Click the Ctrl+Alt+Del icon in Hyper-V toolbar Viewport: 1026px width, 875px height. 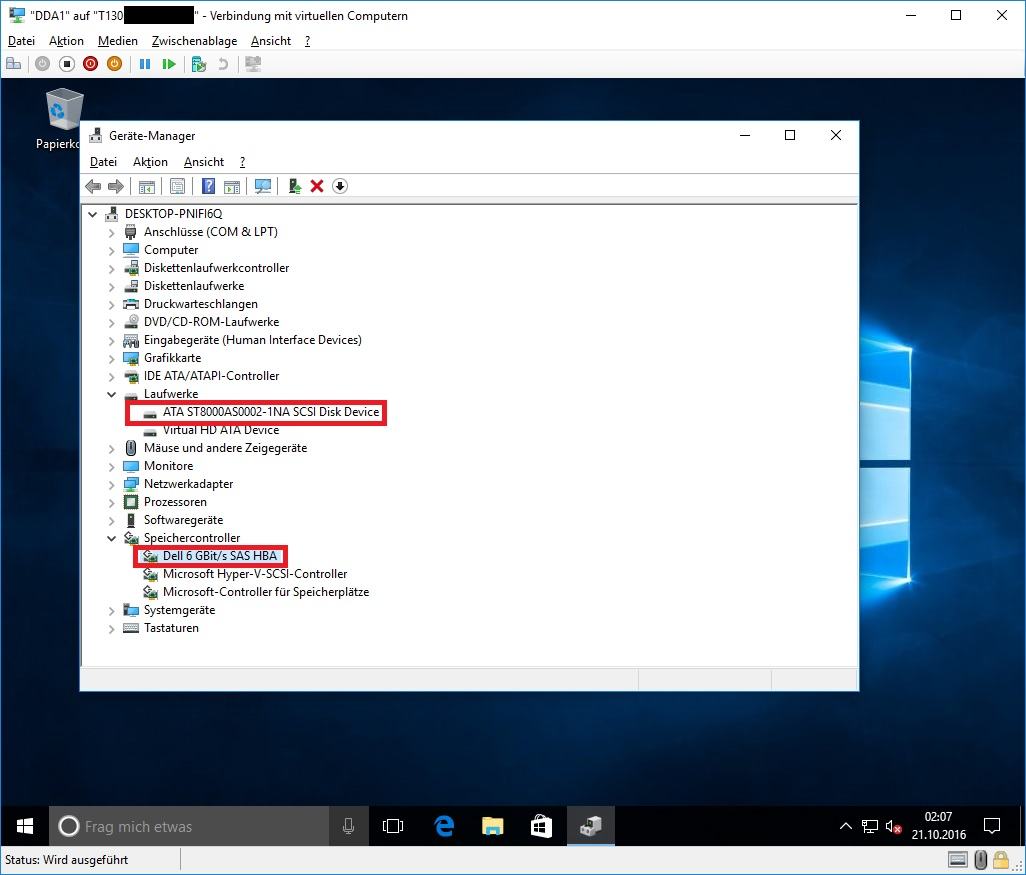[x=13, y=63]
